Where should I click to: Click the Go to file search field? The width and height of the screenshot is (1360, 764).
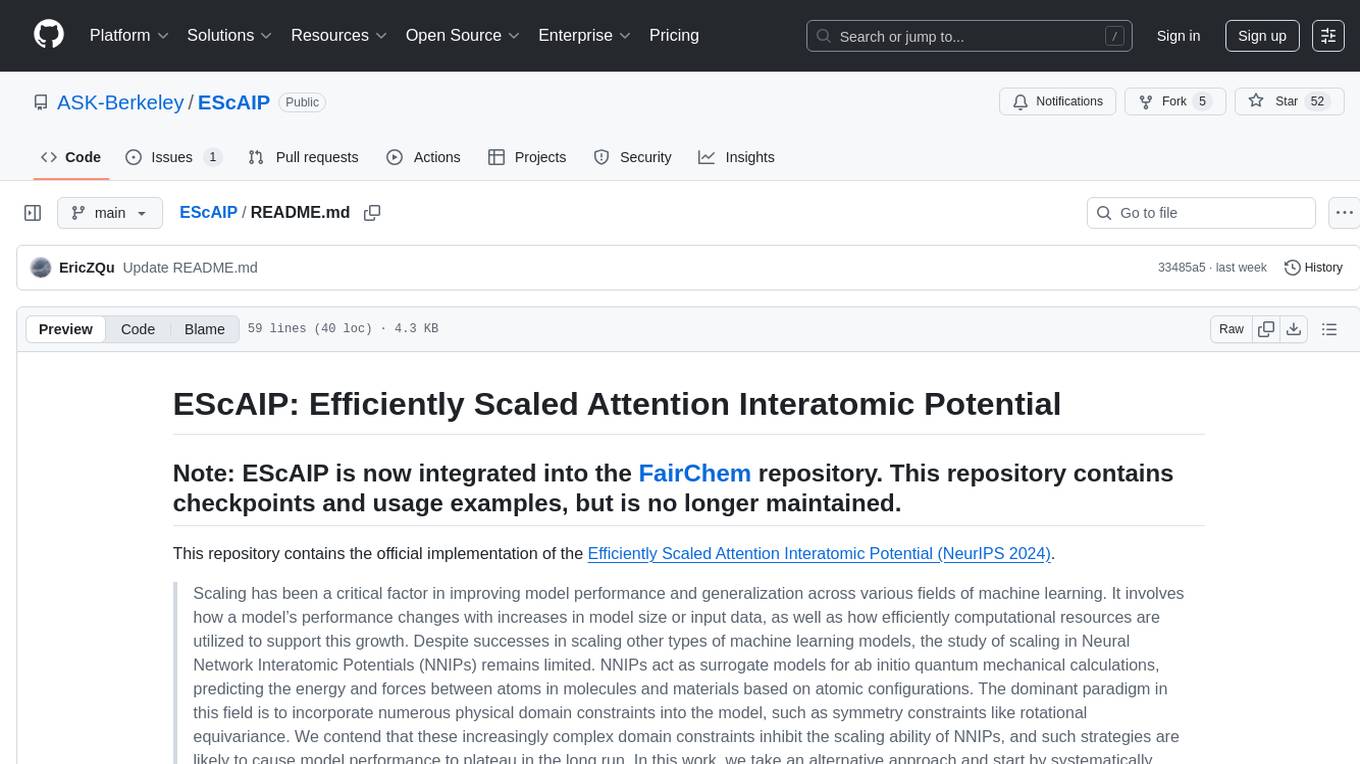(x=1200, y=213)
